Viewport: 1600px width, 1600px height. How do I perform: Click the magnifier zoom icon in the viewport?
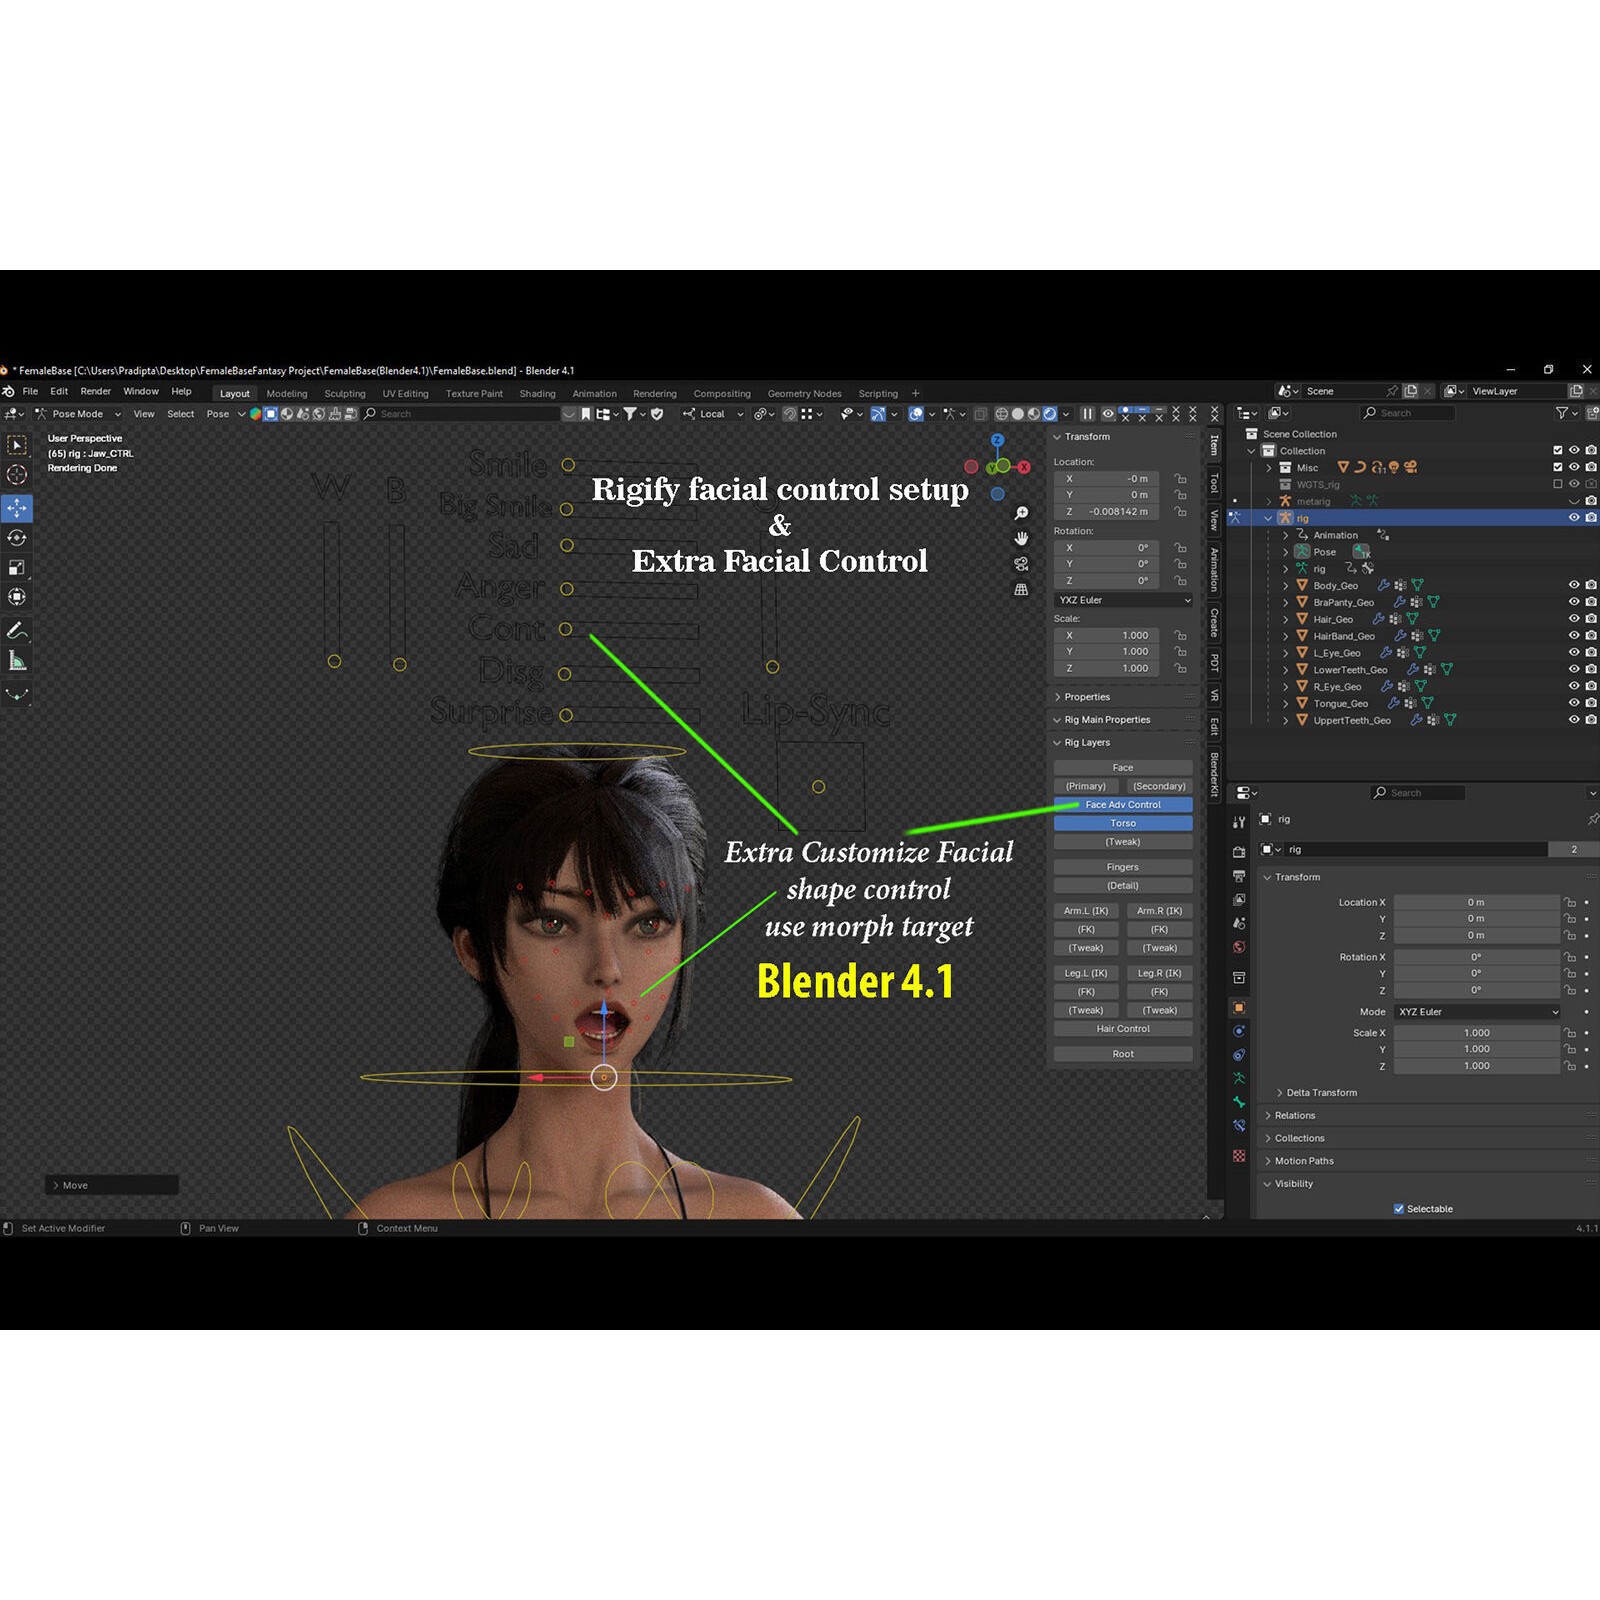1021,512
